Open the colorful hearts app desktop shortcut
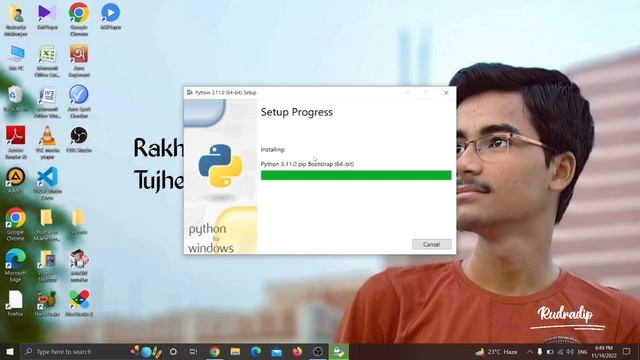Image resolution: width=640 pixels, height=360 pixels. click(79, 303)
